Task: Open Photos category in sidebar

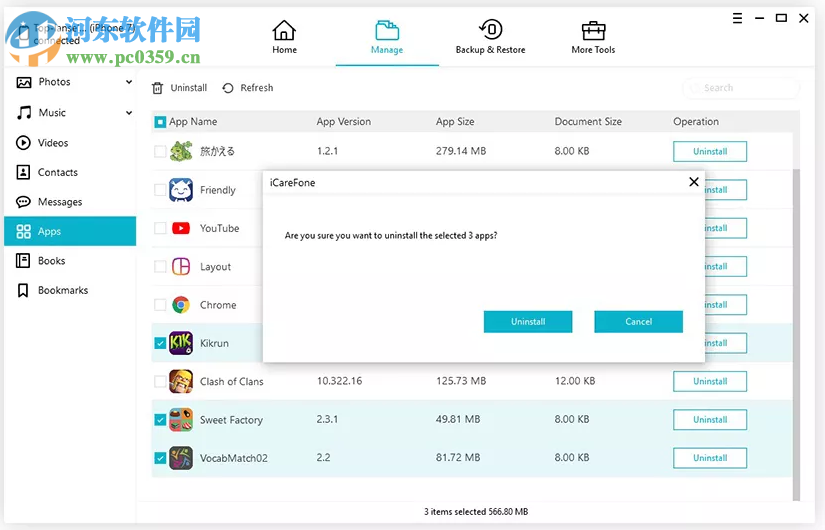Action: pyautogui.click(x=70, y=82)
